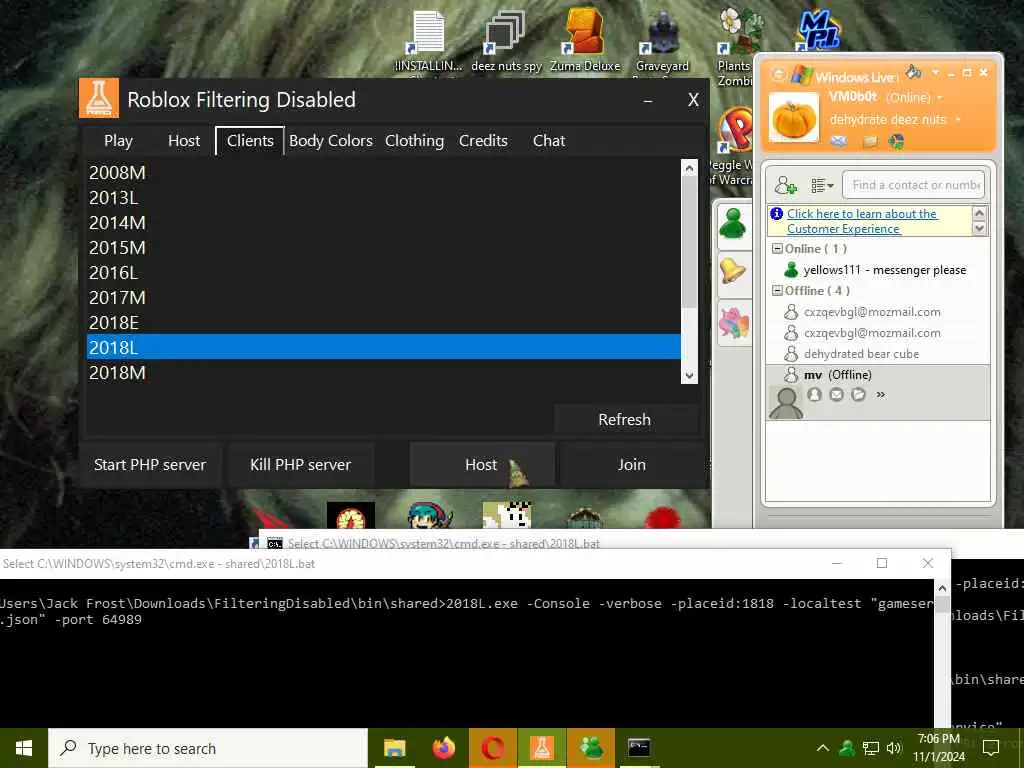Open the Credits tab
The image size is (1024, 768).
483,140
